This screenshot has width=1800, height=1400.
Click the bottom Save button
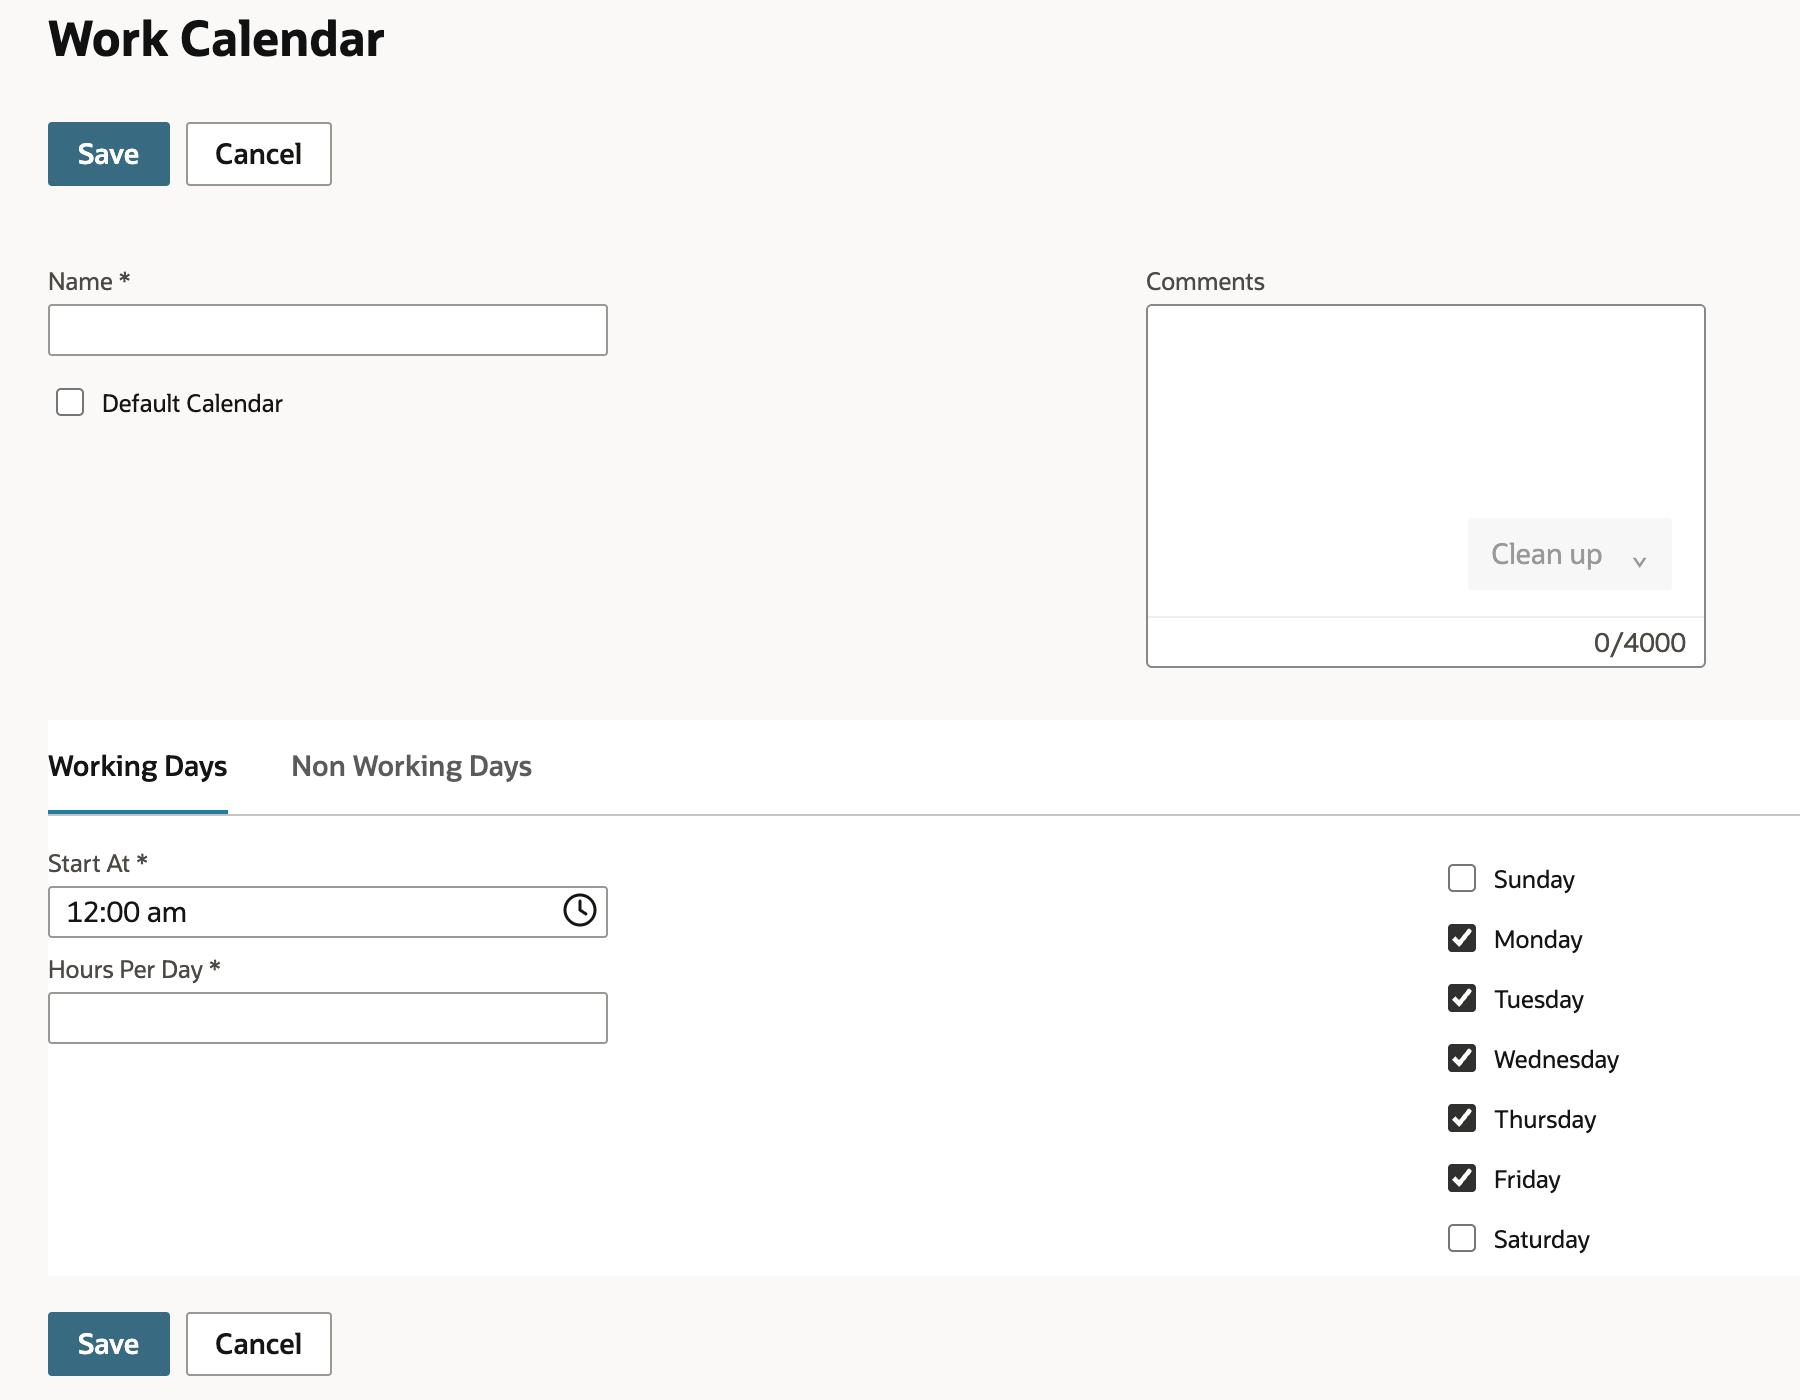point(109,1344)
